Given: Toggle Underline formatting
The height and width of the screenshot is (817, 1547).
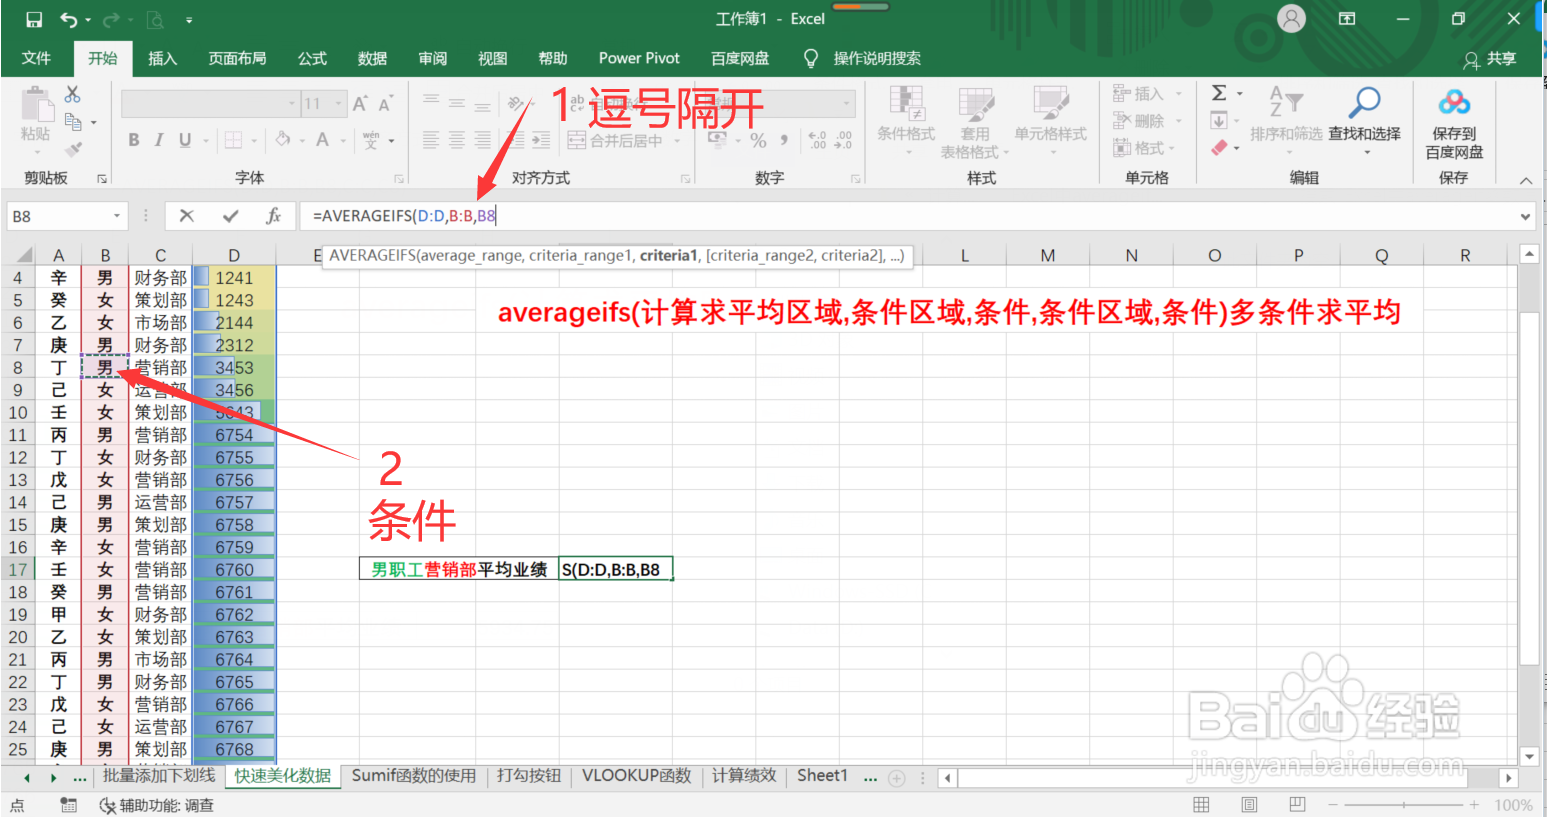Looking at the screenshot, I should (x=185, y=140).
